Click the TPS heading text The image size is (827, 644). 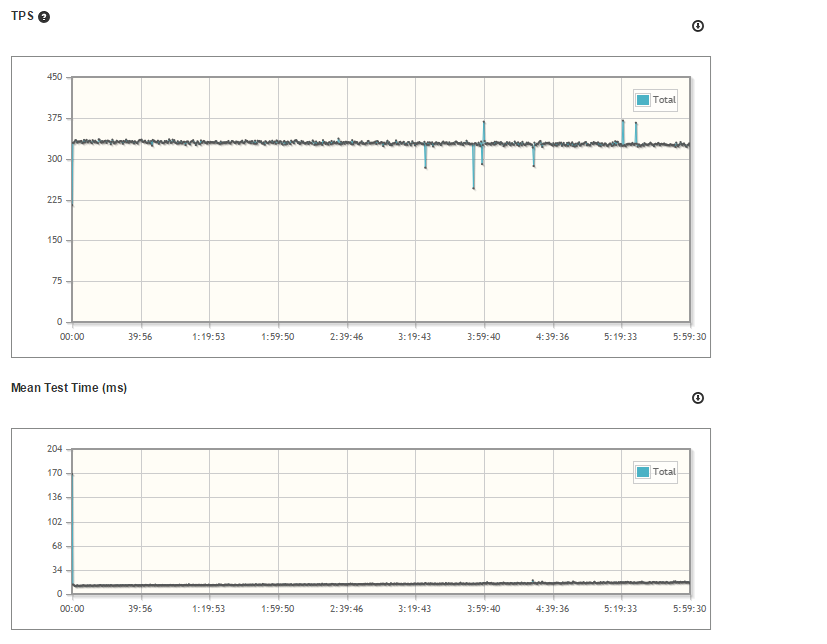[22, 17]
